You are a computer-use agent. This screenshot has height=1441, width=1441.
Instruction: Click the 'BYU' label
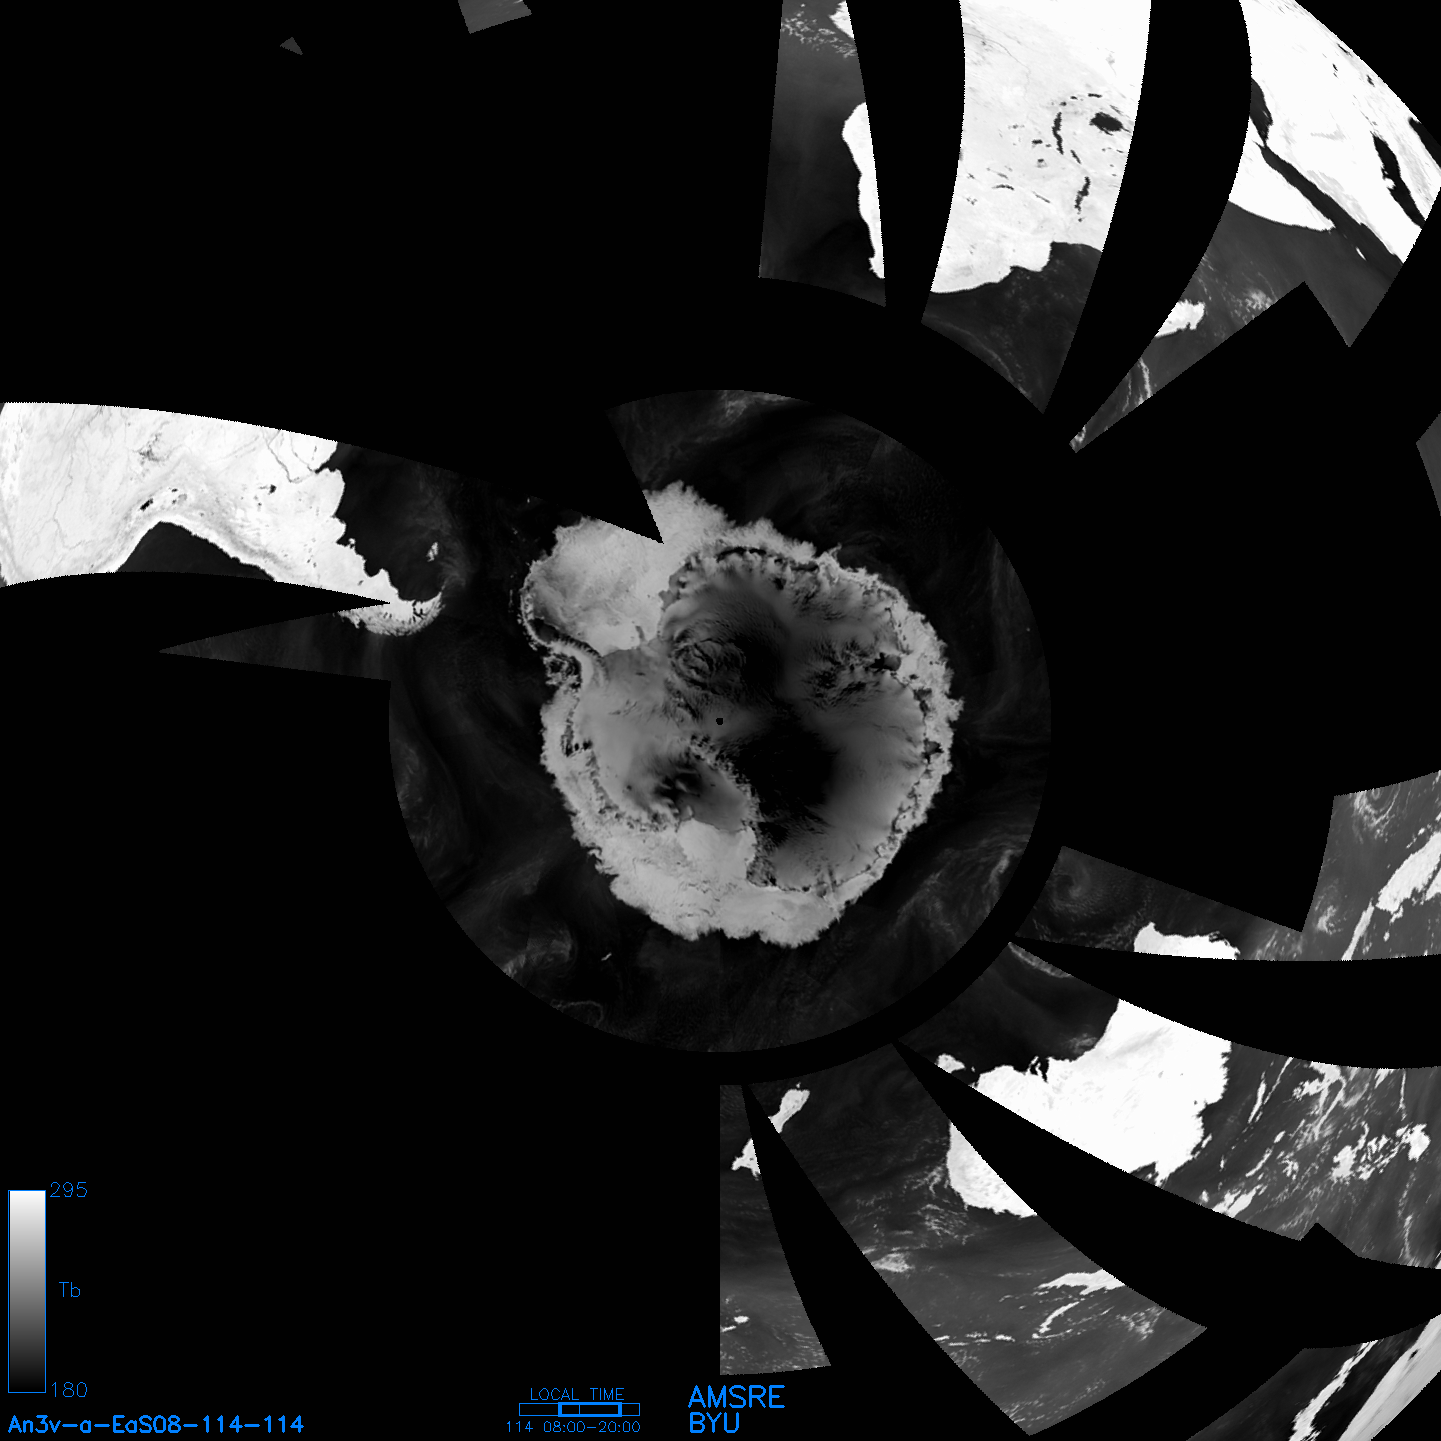point(714,1423)
